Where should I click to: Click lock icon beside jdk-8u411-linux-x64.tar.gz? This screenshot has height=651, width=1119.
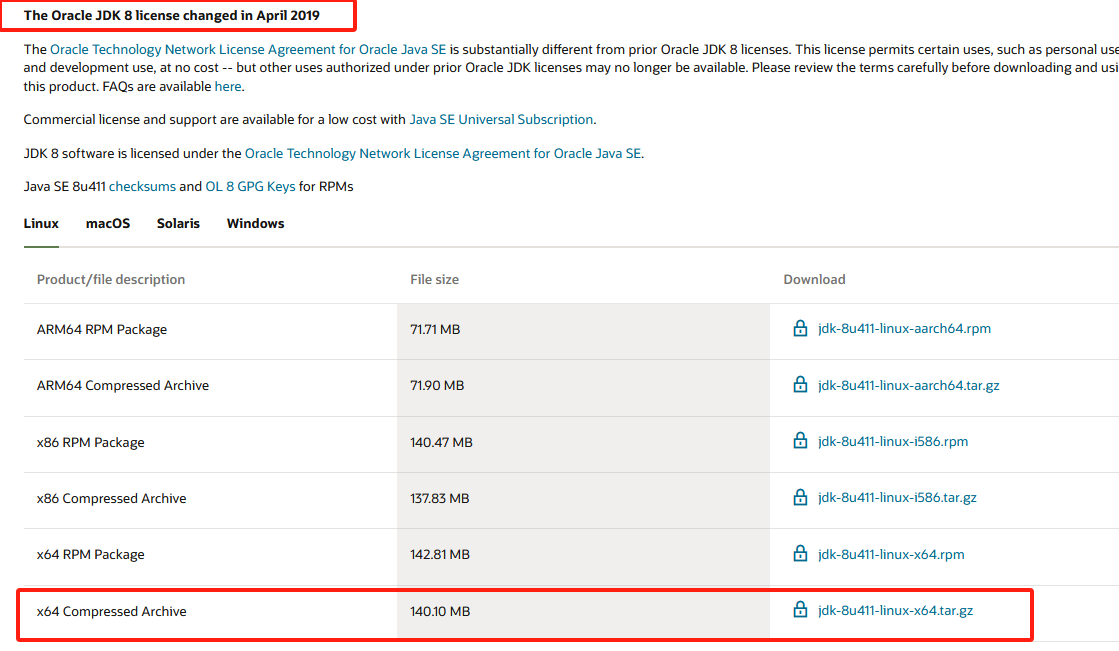coord(800,610)
